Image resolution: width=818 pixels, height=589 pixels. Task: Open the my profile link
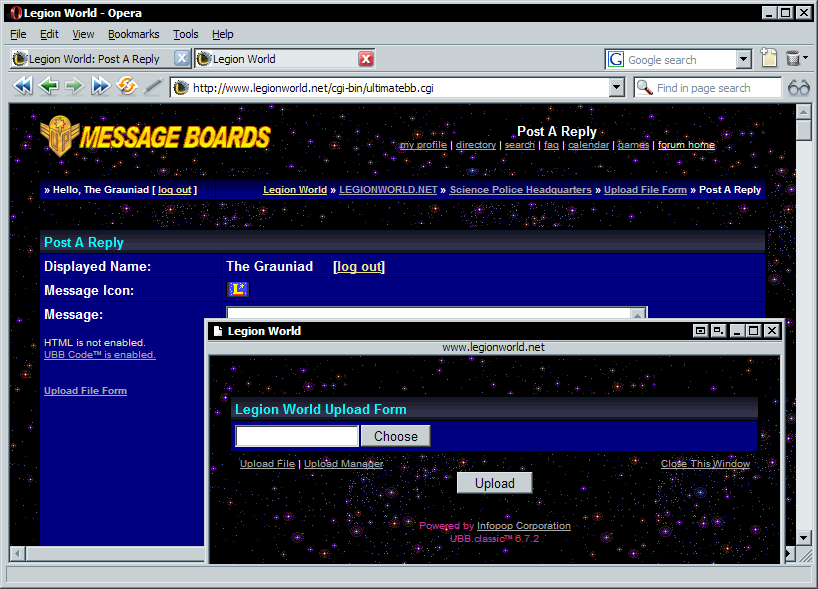pos(423,145)
